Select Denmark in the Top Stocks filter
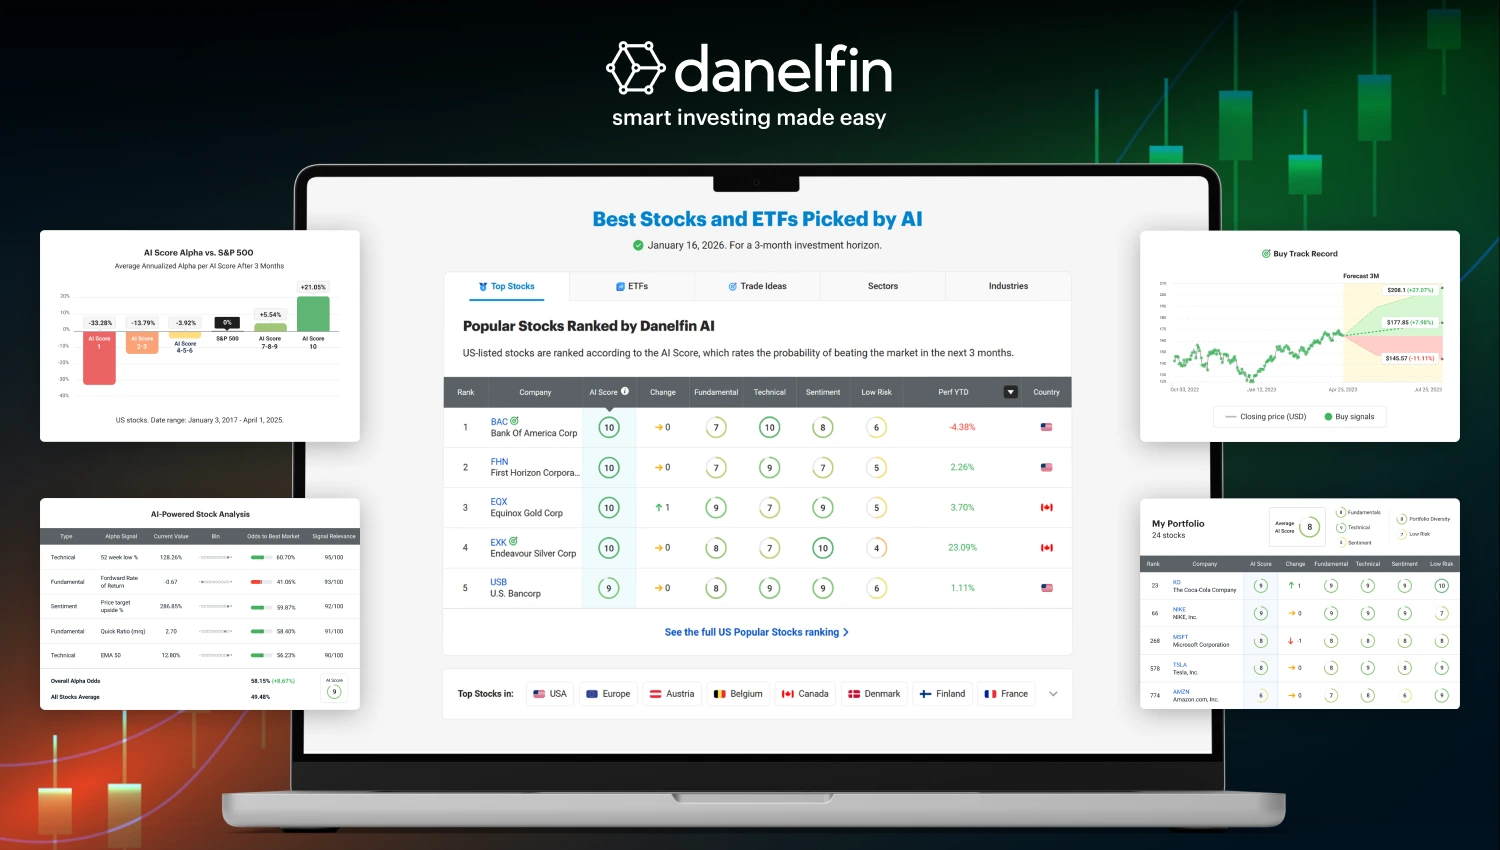 (x=874, y=693)
